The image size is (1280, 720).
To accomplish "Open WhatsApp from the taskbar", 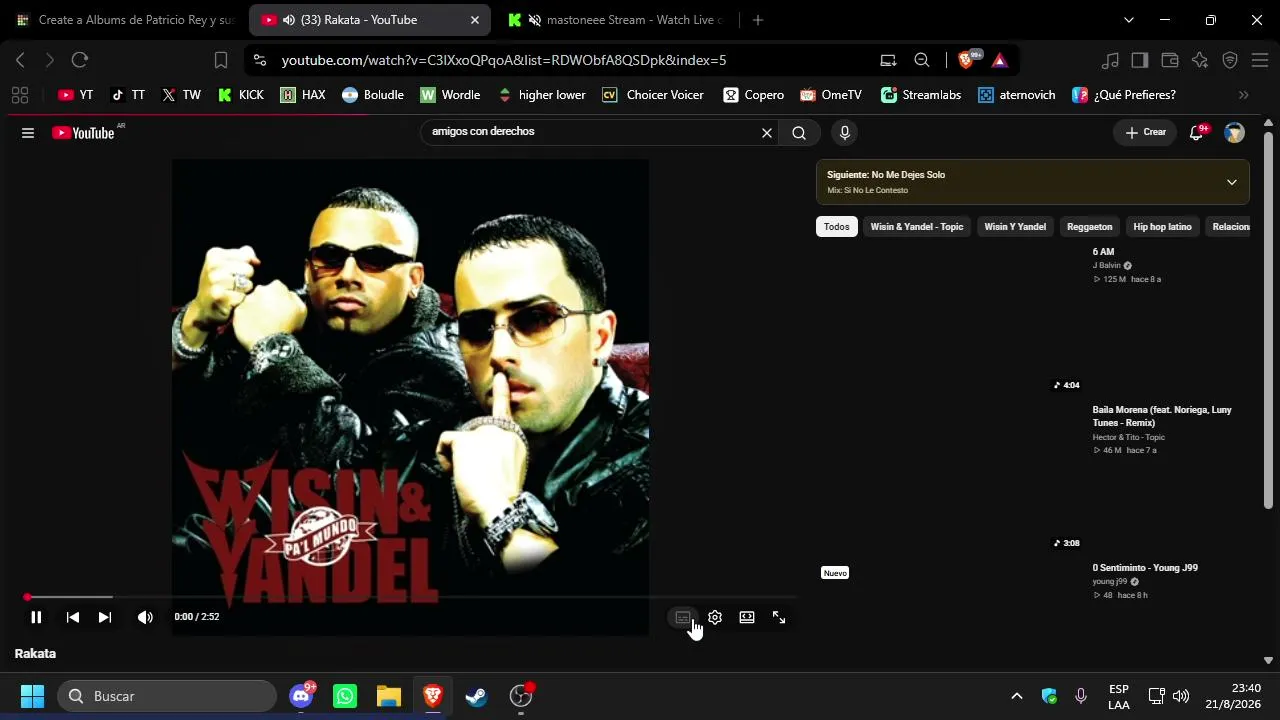I will pyautogui.click(x=345, y=696).
